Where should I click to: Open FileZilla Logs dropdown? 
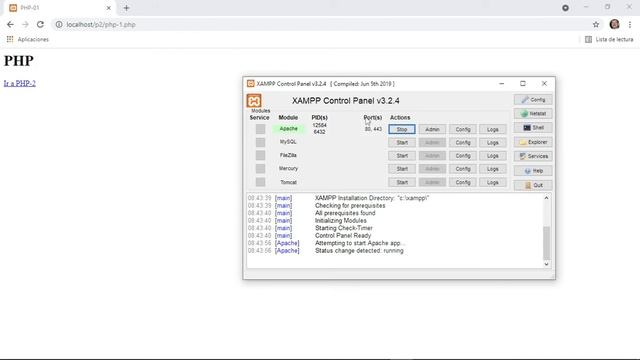tap(493, 156)
